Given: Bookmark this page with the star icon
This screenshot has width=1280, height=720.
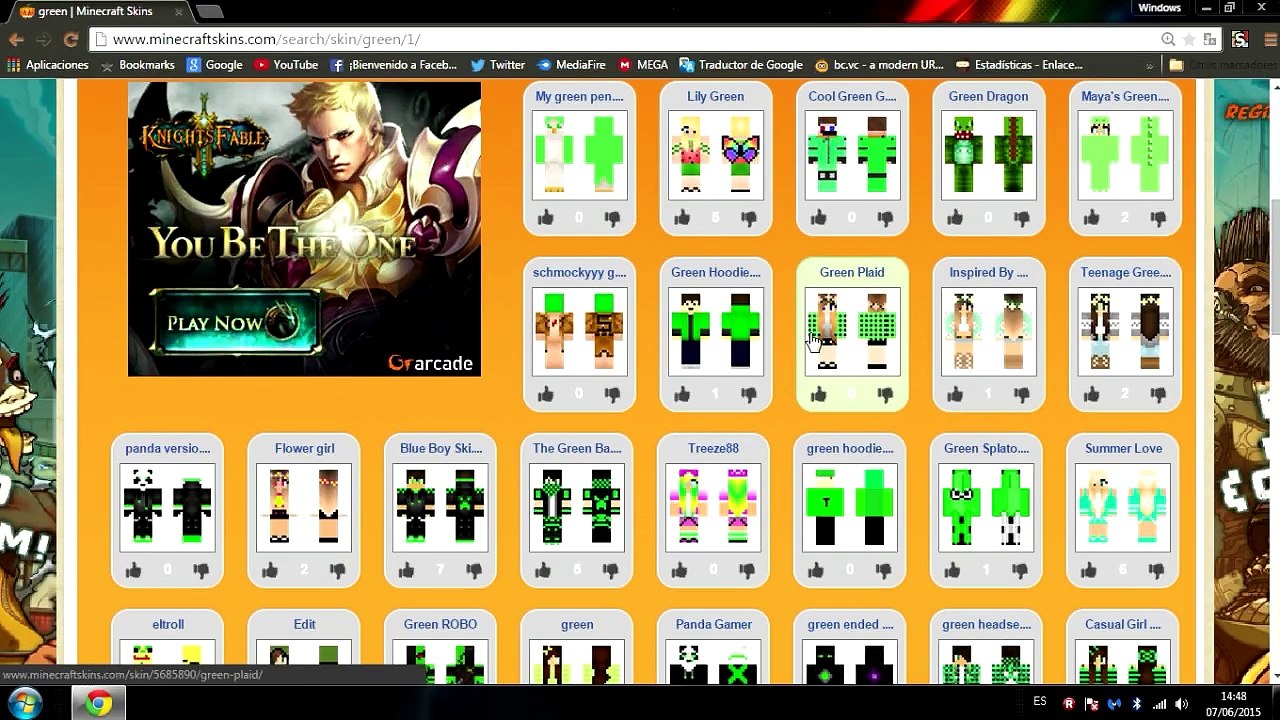Looking at the screenshot, I should [1189, 39].
